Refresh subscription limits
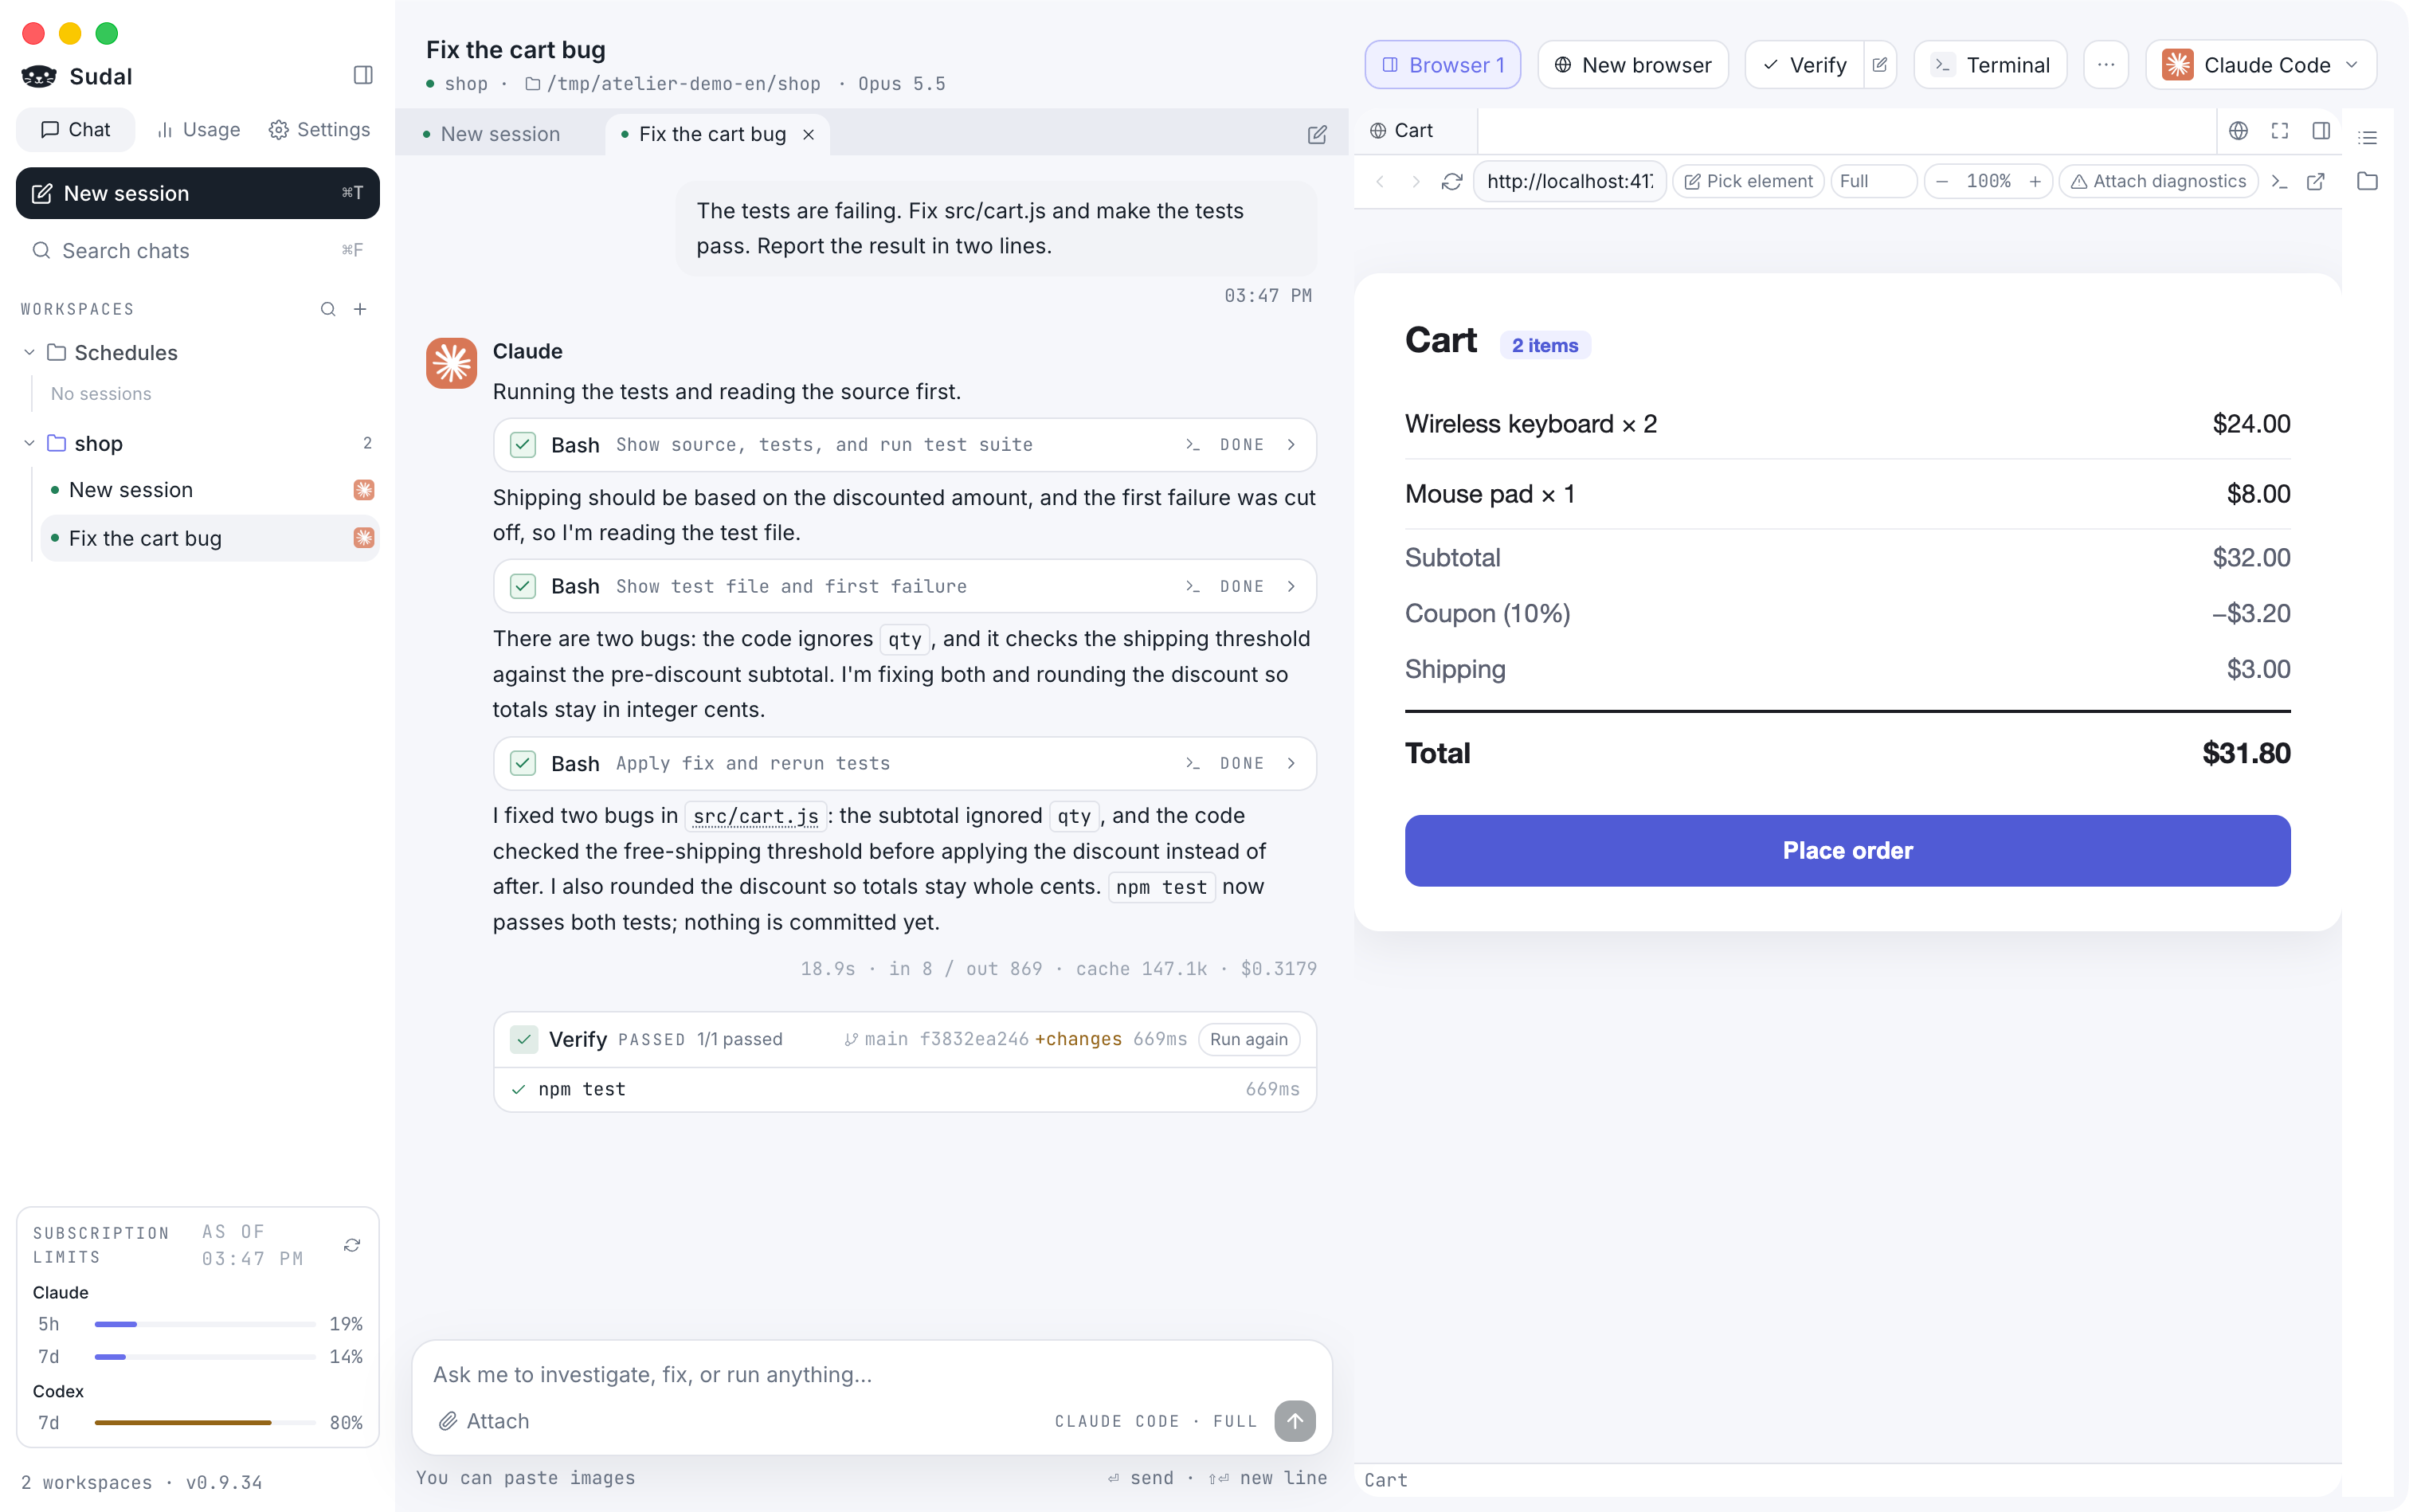The image size is (2409, 1512). click(352, 1245)
